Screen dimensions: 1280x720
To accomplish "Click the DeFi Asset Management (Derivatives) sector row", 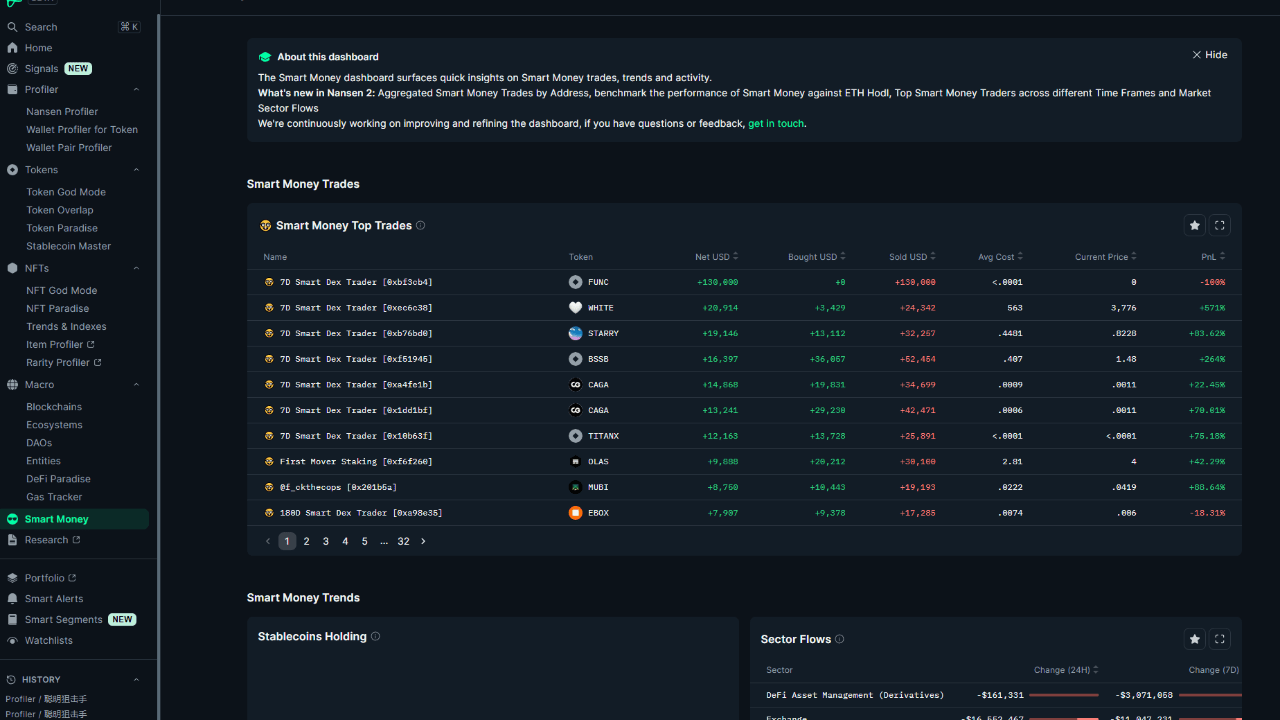I will point(995,695).
